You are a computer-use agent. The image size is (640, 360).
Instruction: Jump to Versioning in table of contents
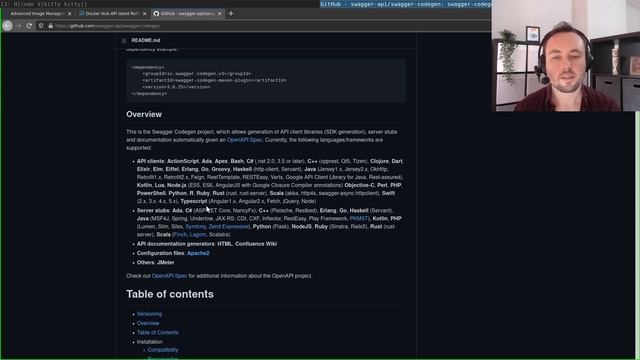coord(149,314)
